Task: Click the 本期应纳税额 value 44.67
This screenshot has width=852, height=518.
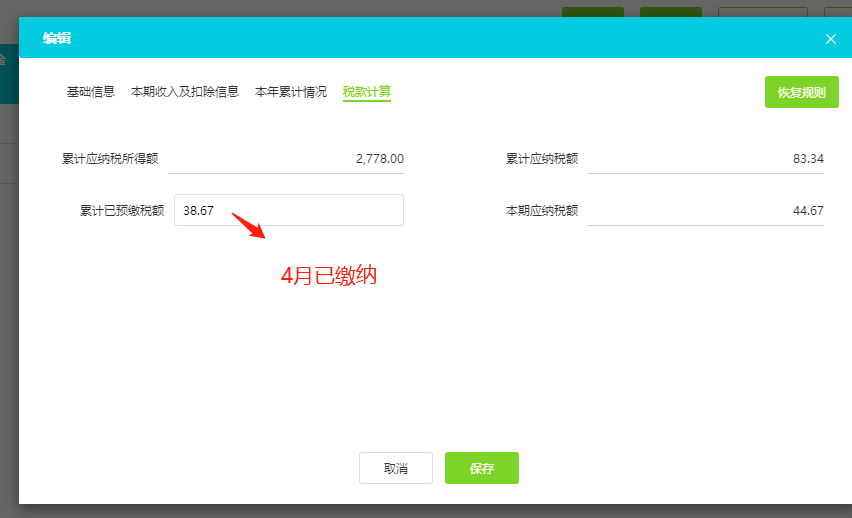Action: [x=808, y=210]
